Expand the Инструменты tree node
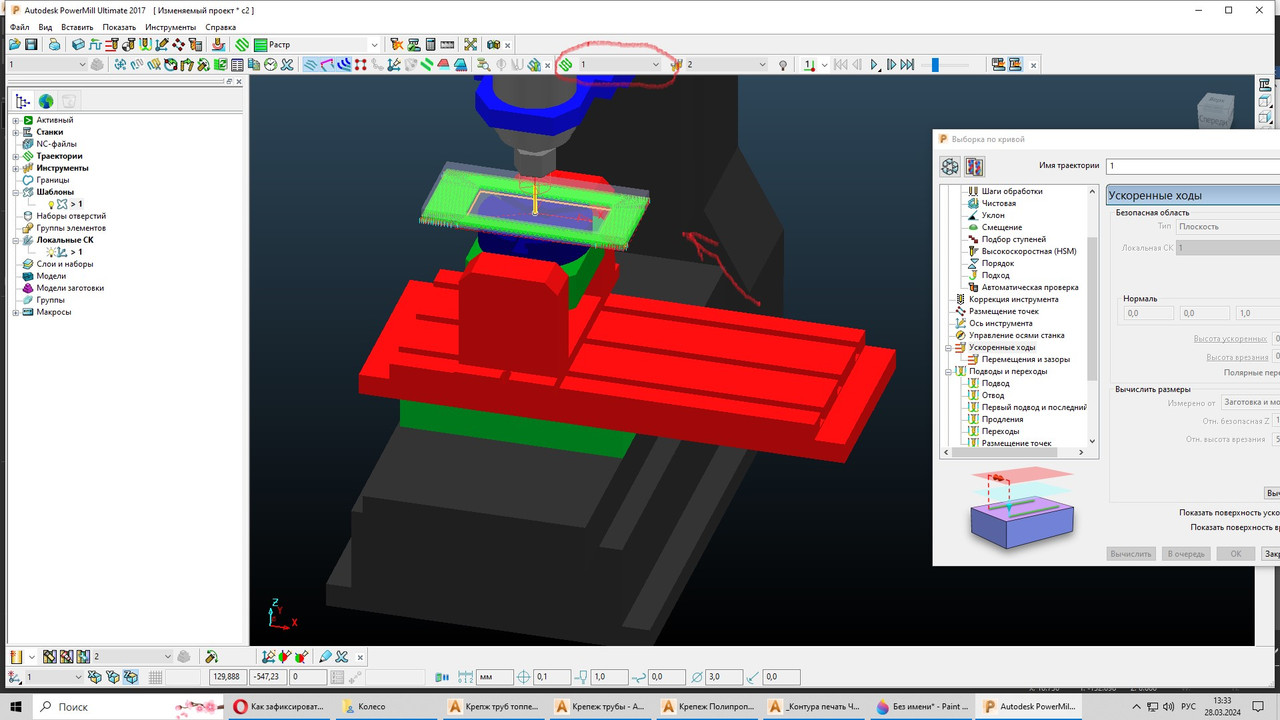This screenshot has height=720, width=1280. (x=16, y=168)
